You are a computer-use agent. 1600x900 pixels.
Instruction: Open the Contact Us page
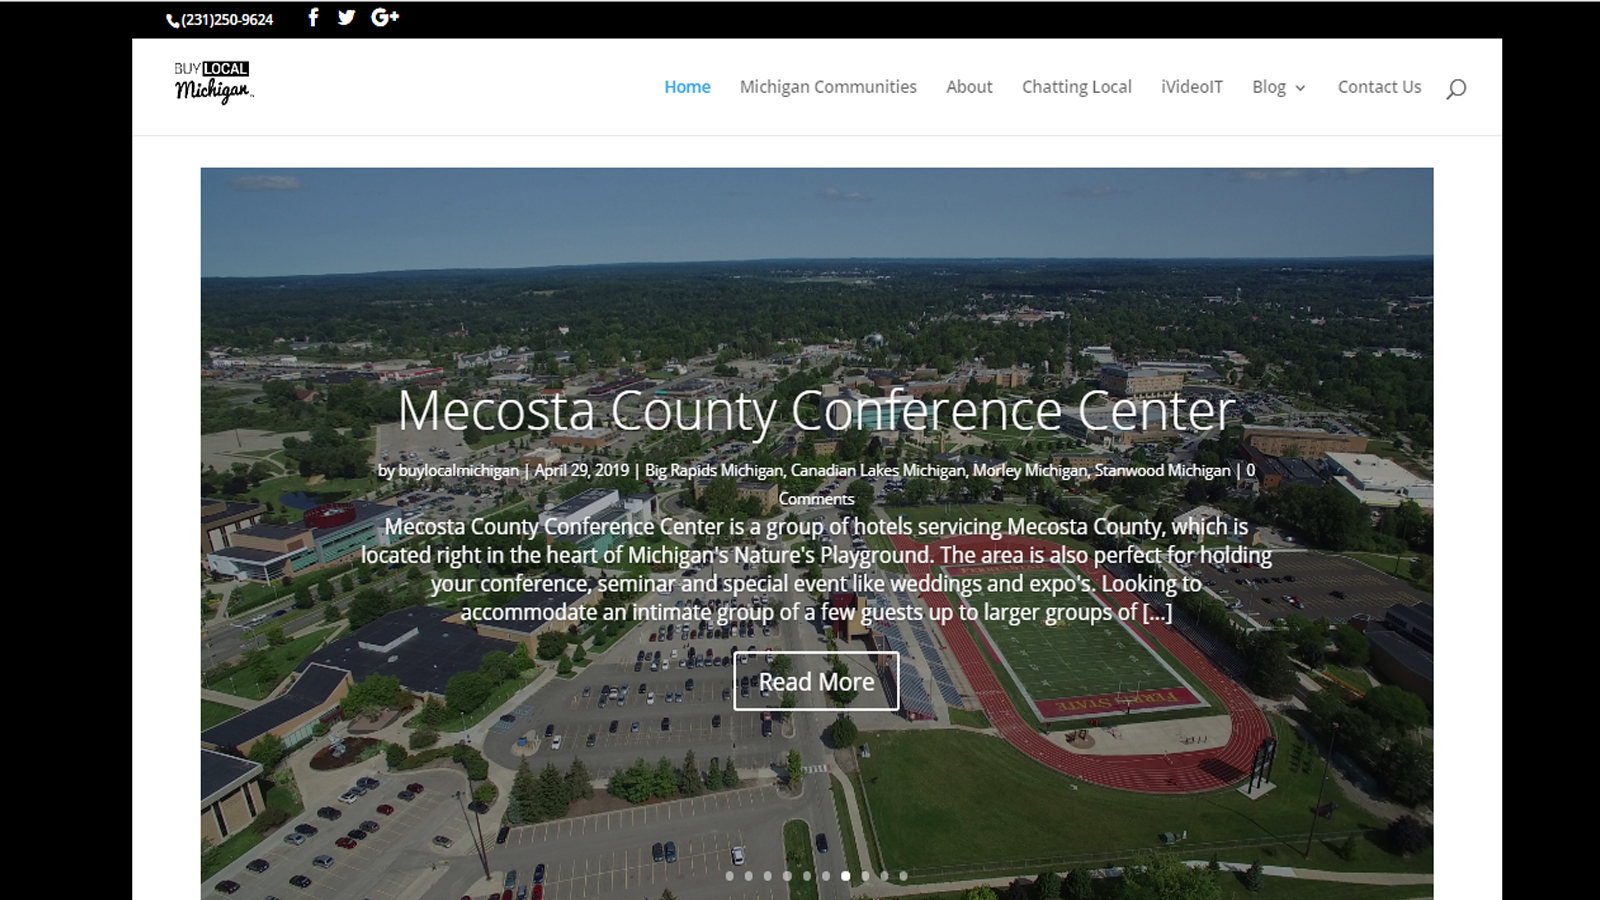tap(1379, 87)
